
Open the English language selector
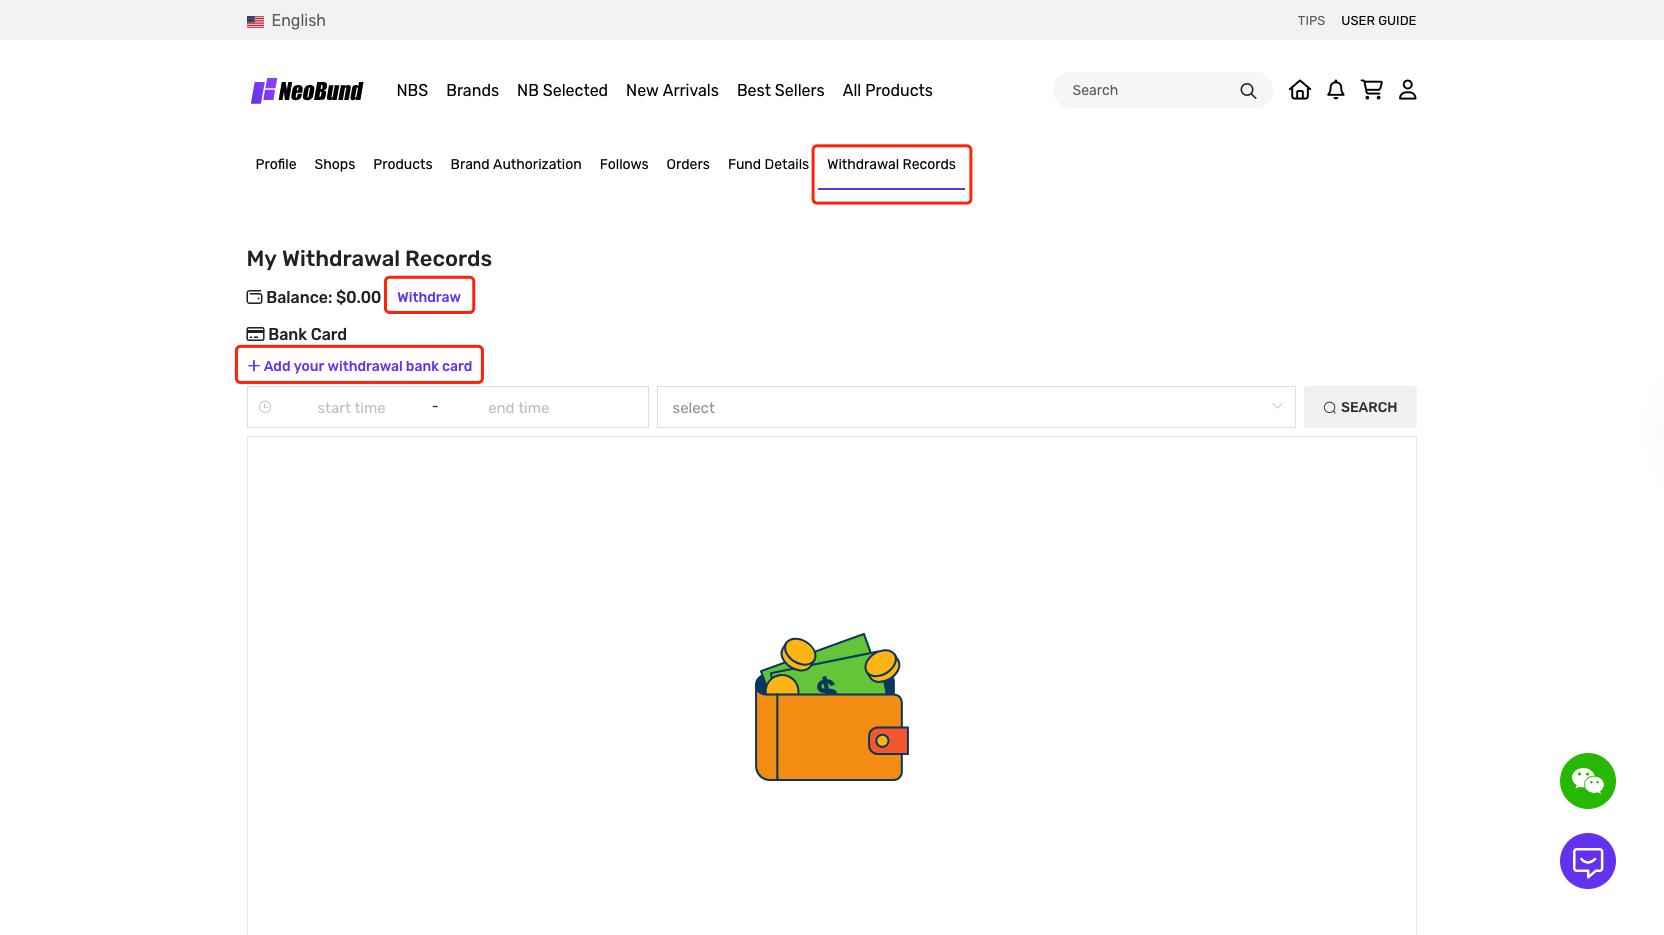coord(287,21)
